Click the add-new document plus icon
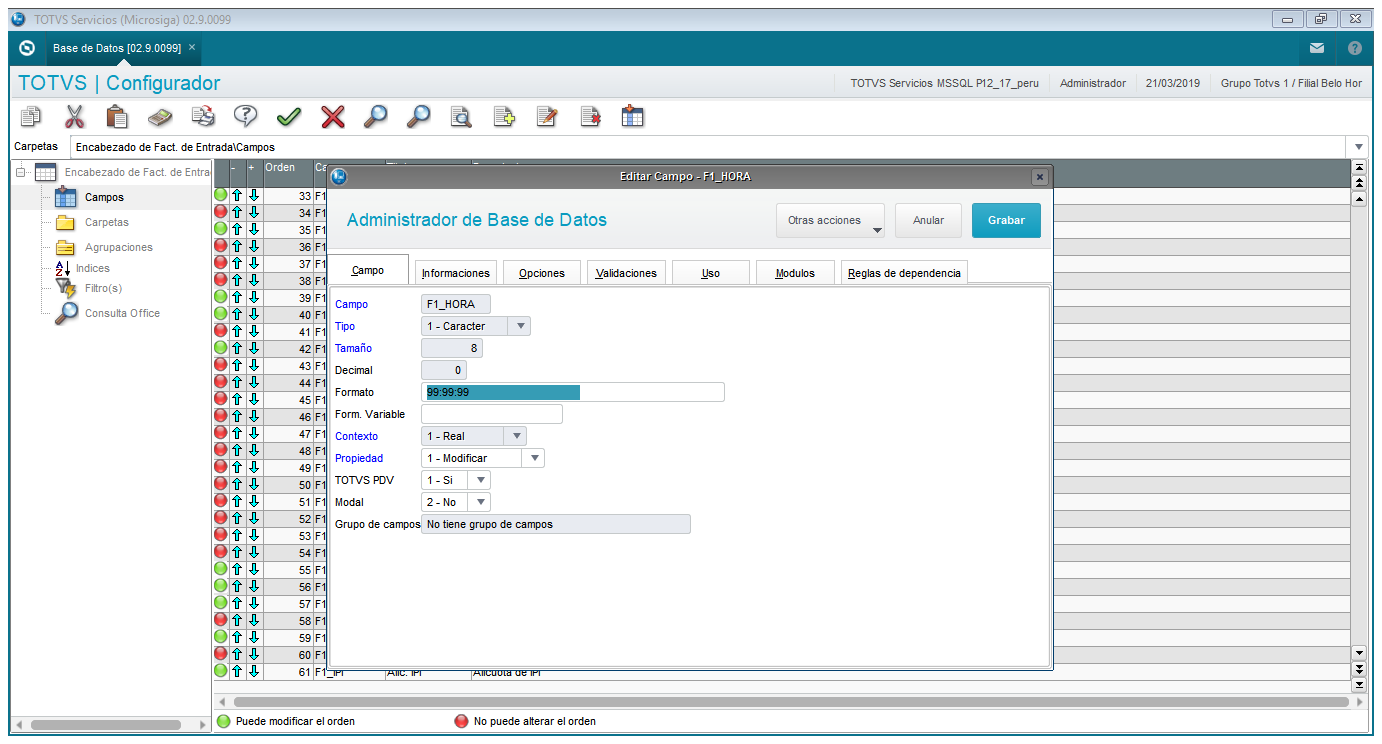The image size is (1382, 744). pos(504,116)
